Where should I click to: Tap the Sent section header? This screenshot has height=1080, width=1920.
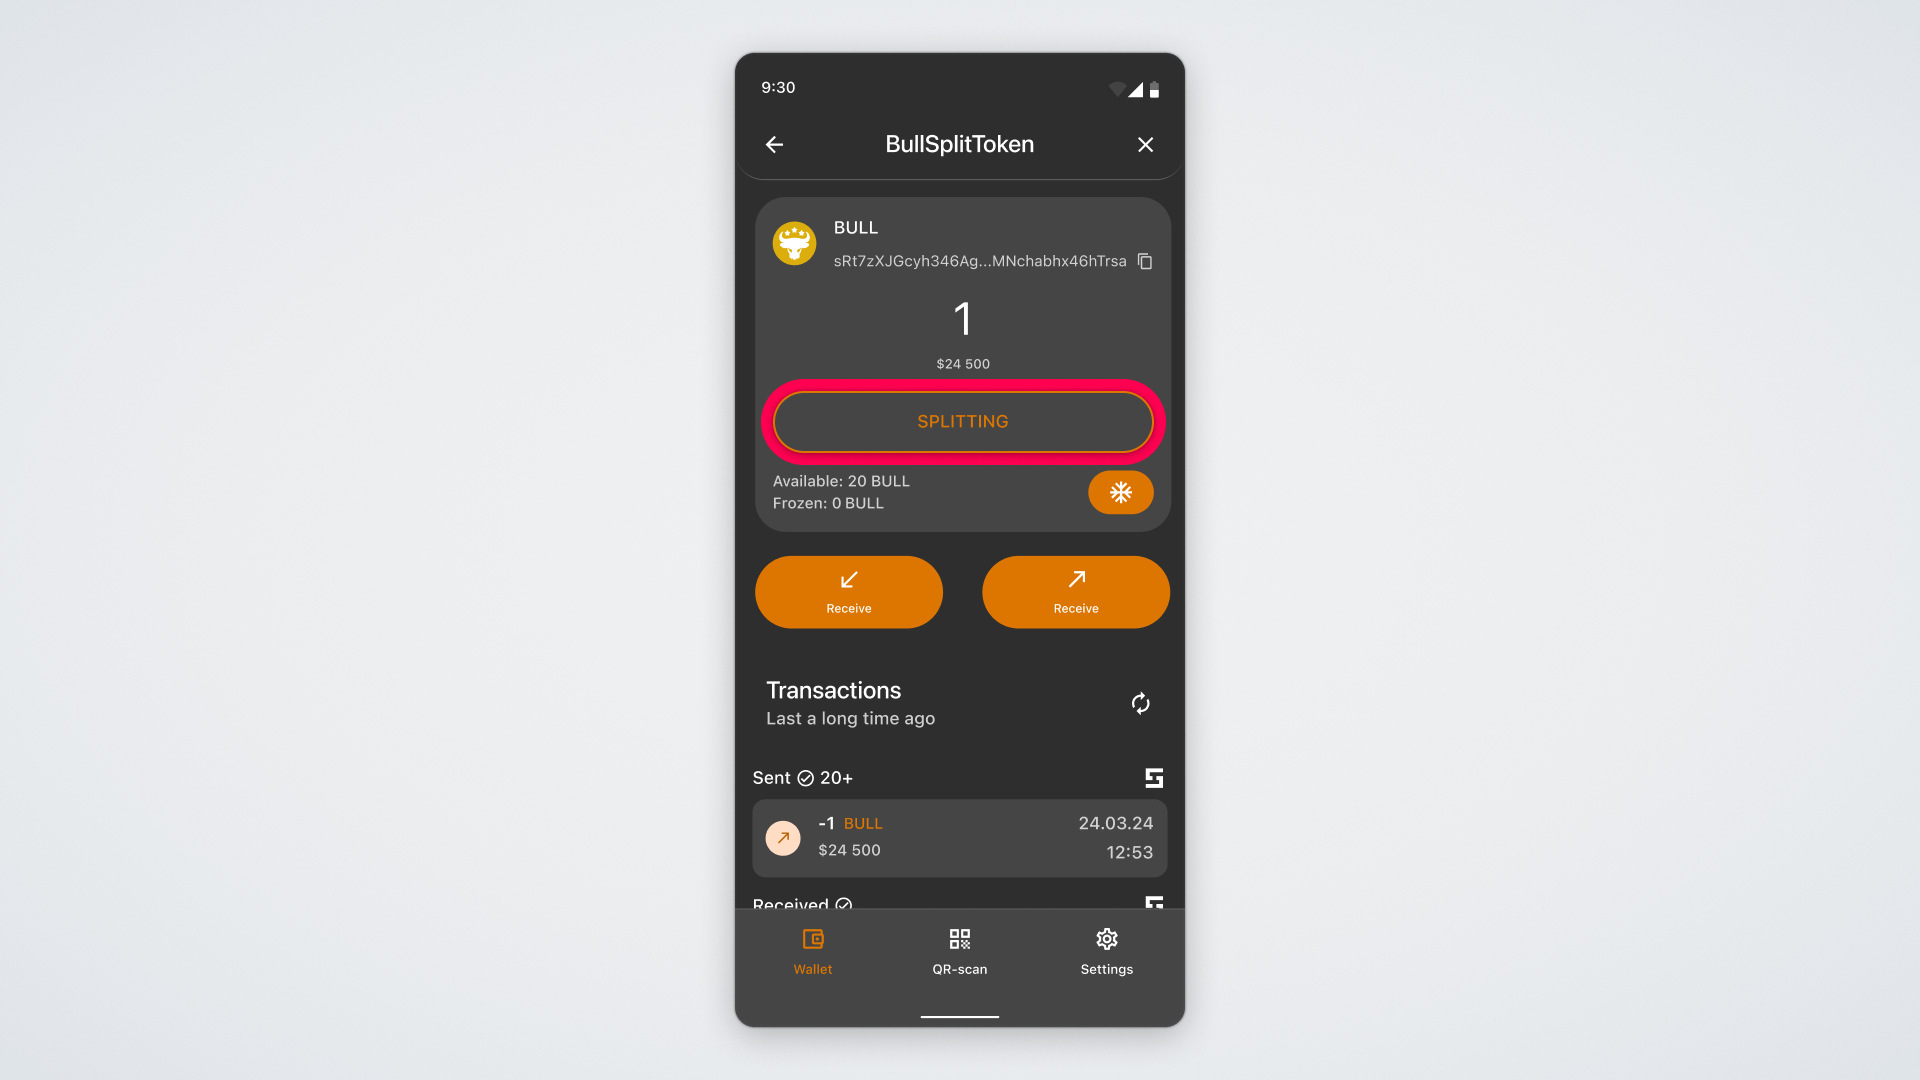(803, 778)
